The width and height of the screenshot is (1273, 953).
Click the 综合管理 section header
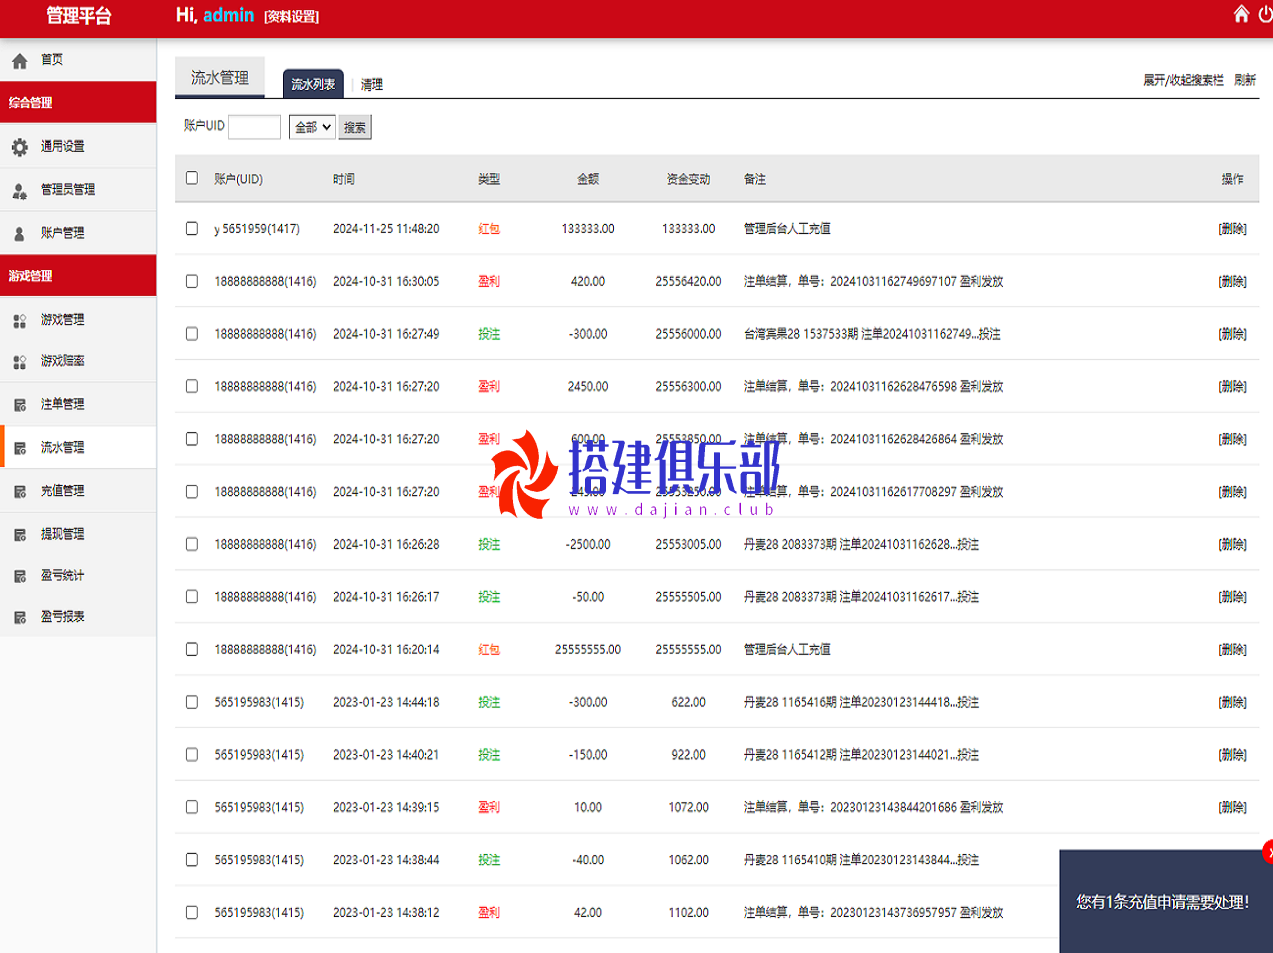pyautogui.click(x=78, y=102)
